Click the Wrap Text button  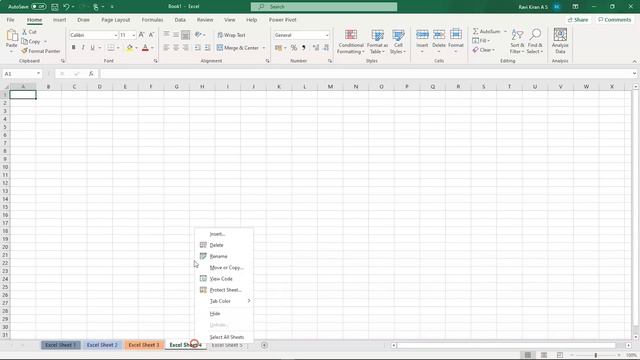[231, 35]
